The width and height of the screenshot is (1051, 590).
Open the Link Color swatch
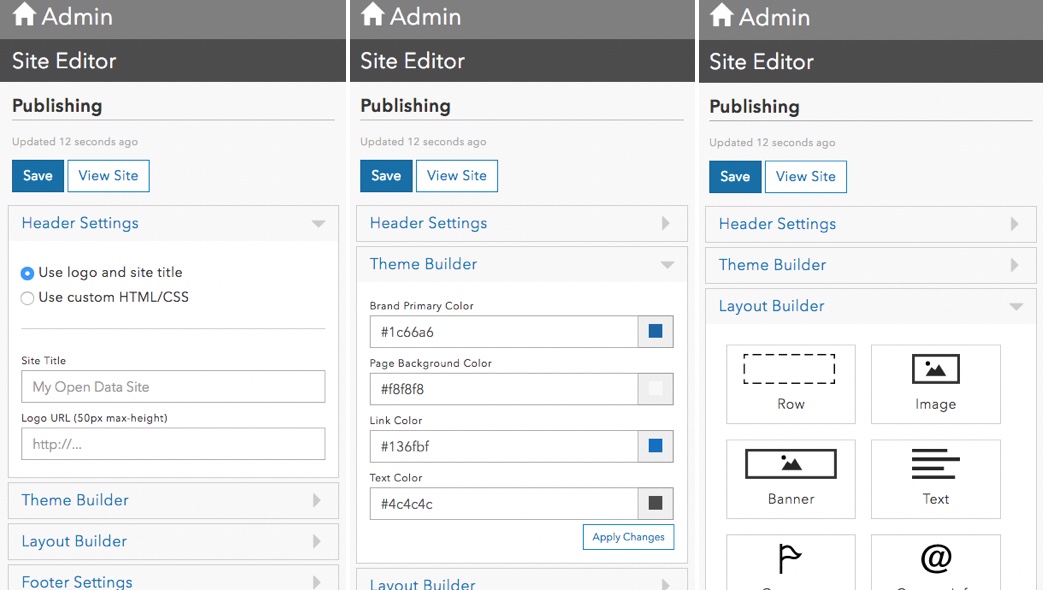pos(655,446)
